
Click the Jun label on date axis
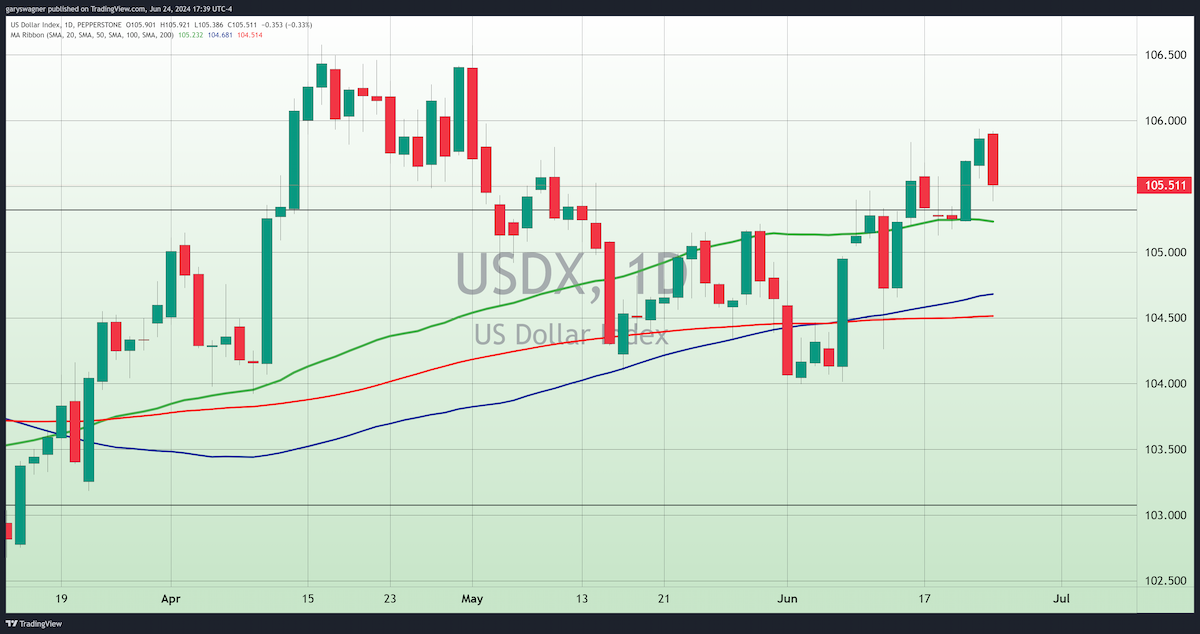pos(786,598)
